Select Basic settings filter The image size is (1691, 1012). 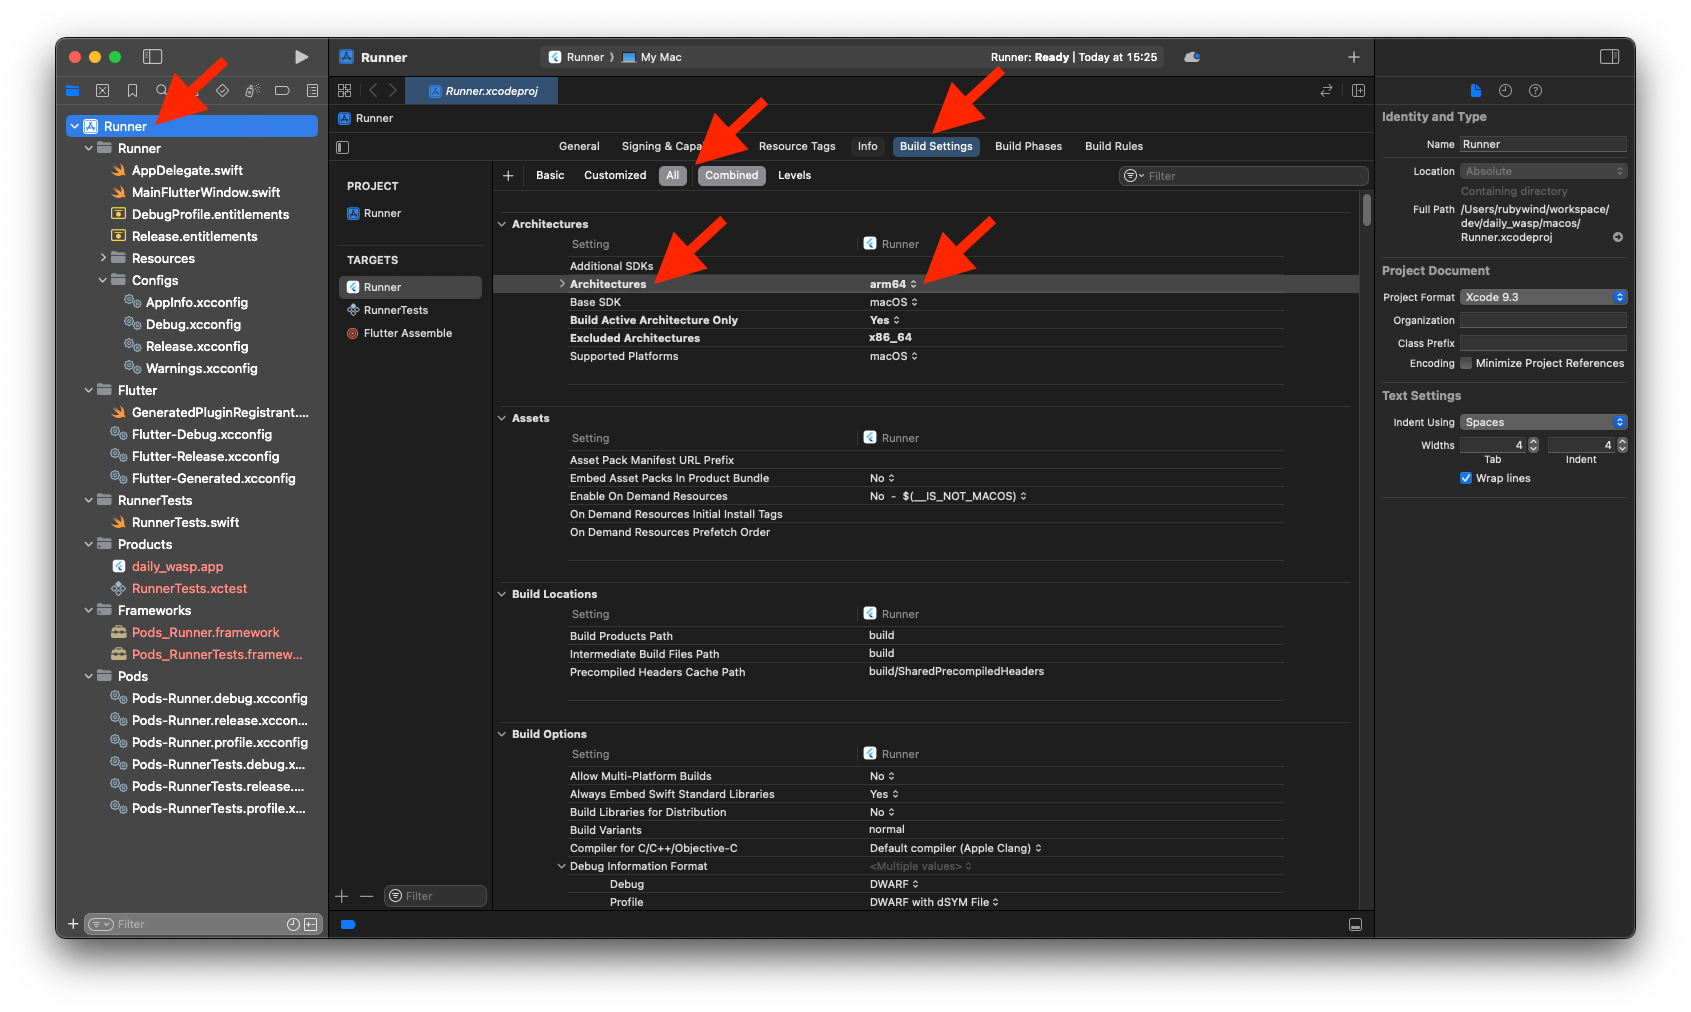click(550, 175)
